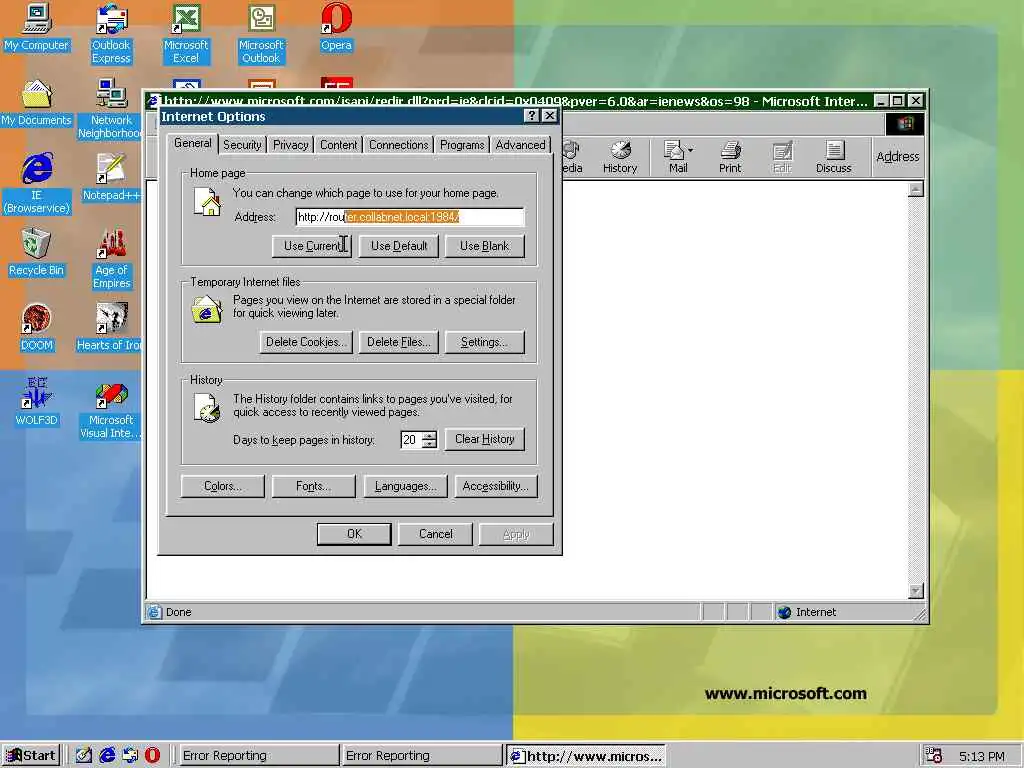Switch to the Security tab

pos(242,145)
